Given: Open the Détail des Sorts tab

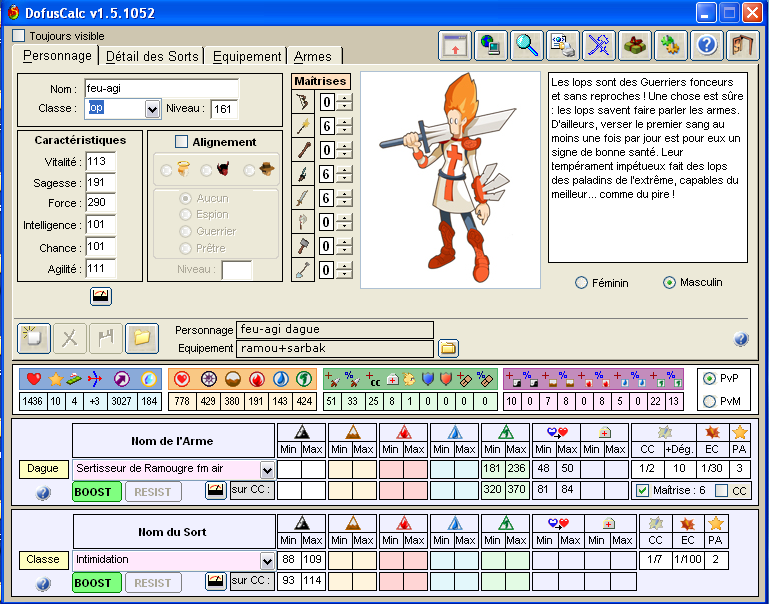Looking at the screenshot, I should (x=152, y=56).
